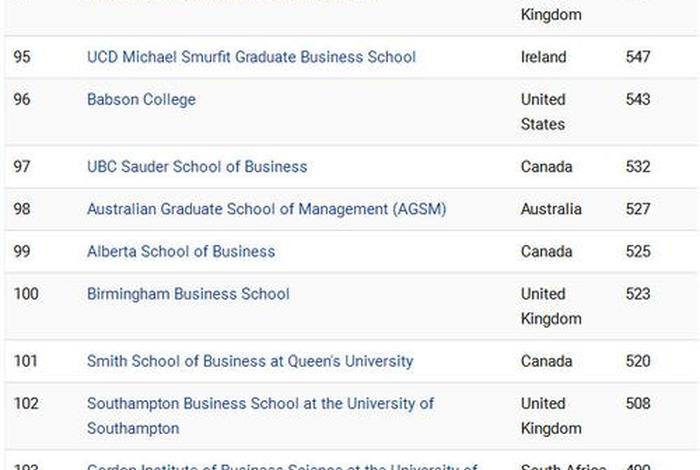Select score 547 cell
The width and height of the screenshot is (700, 470).
(x=638, y=57)
